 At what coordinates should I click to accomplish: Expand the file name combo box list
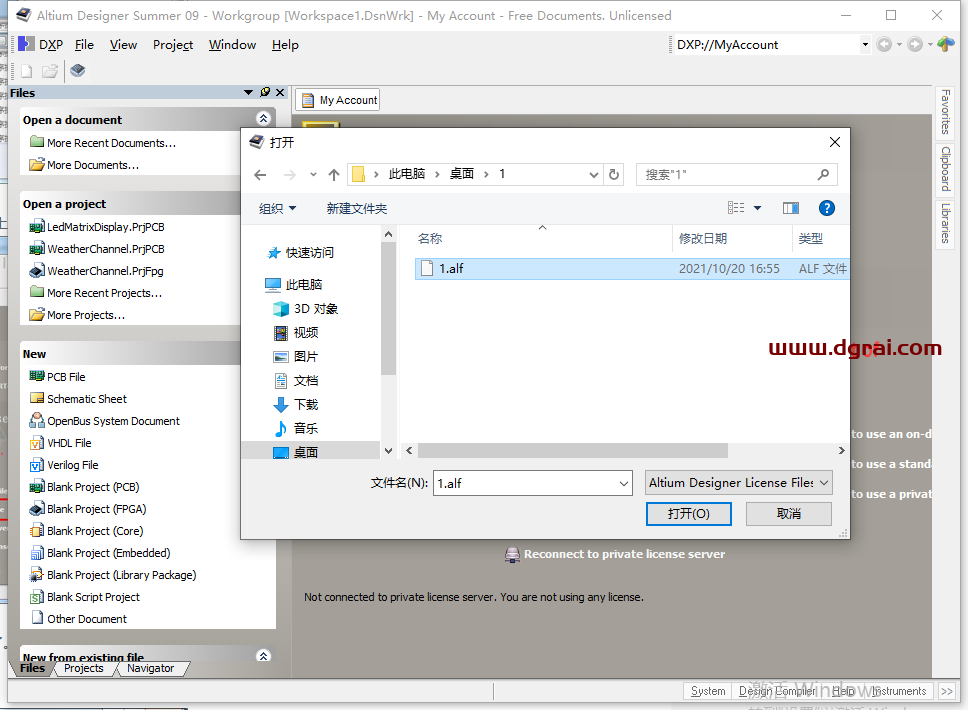(x=622, y=483)
